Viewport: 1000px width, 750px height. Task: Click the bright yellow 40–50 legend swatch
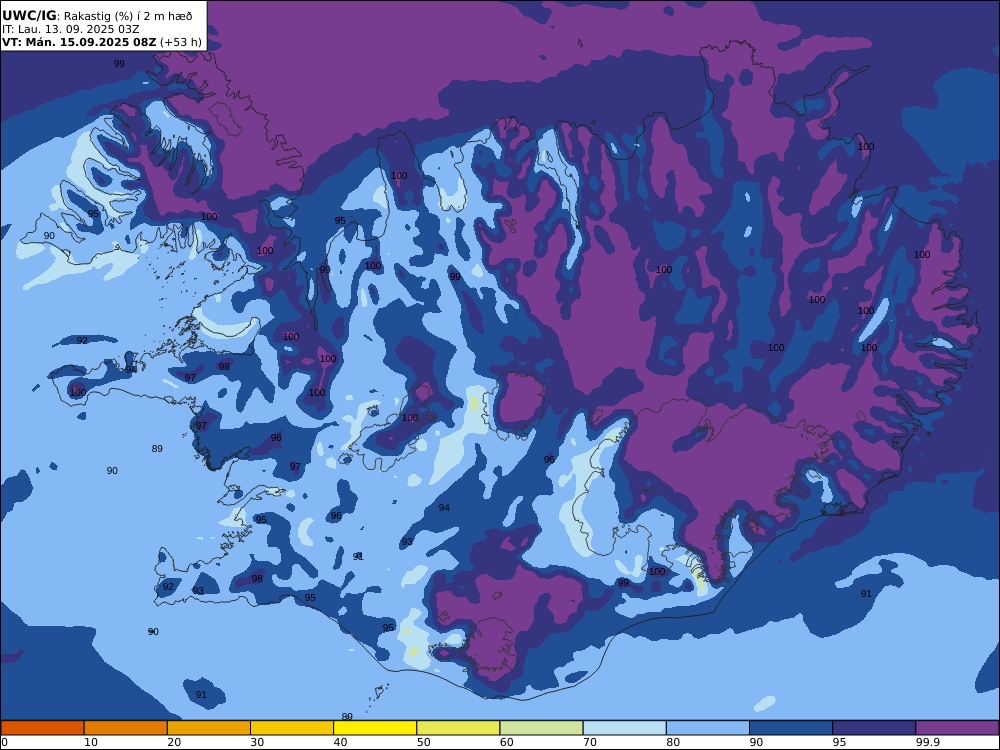(375, 728)
